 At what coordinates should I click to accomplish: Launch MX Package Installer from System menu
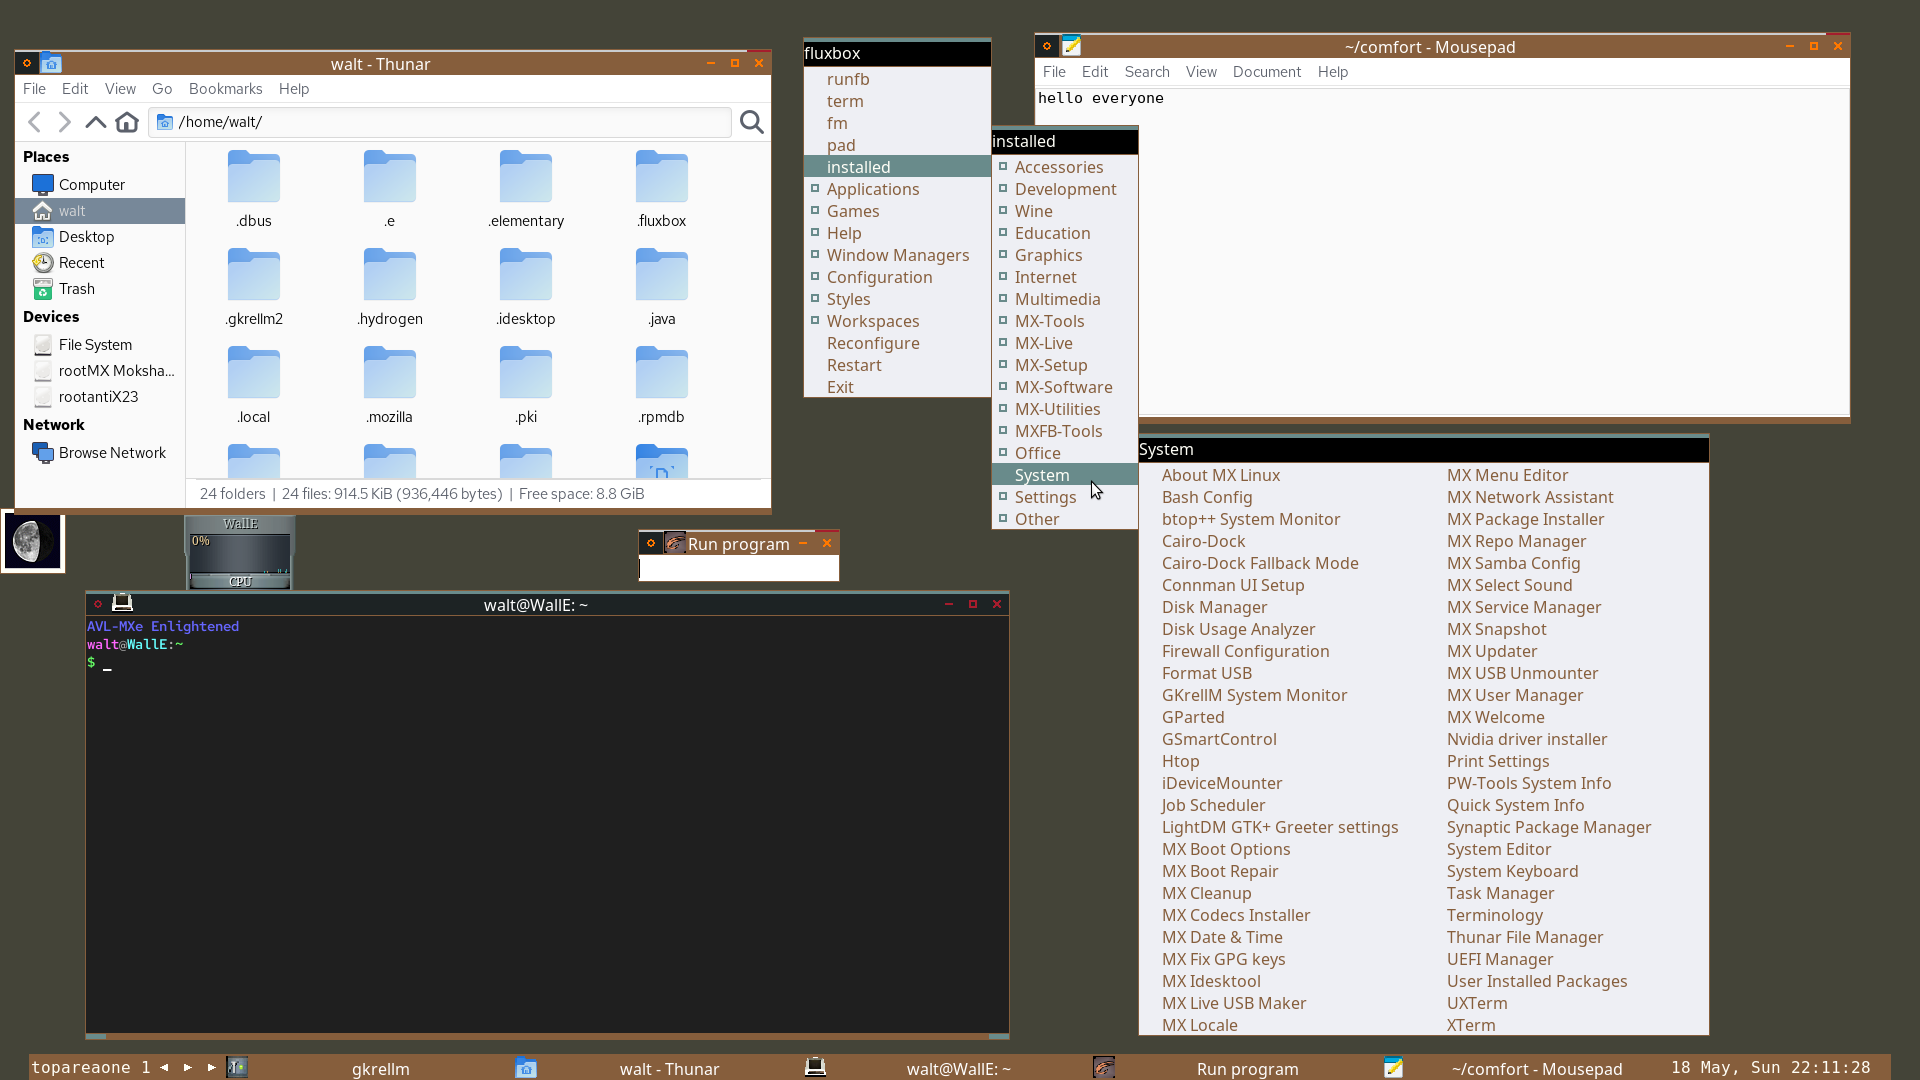[x=1524, y=519]
